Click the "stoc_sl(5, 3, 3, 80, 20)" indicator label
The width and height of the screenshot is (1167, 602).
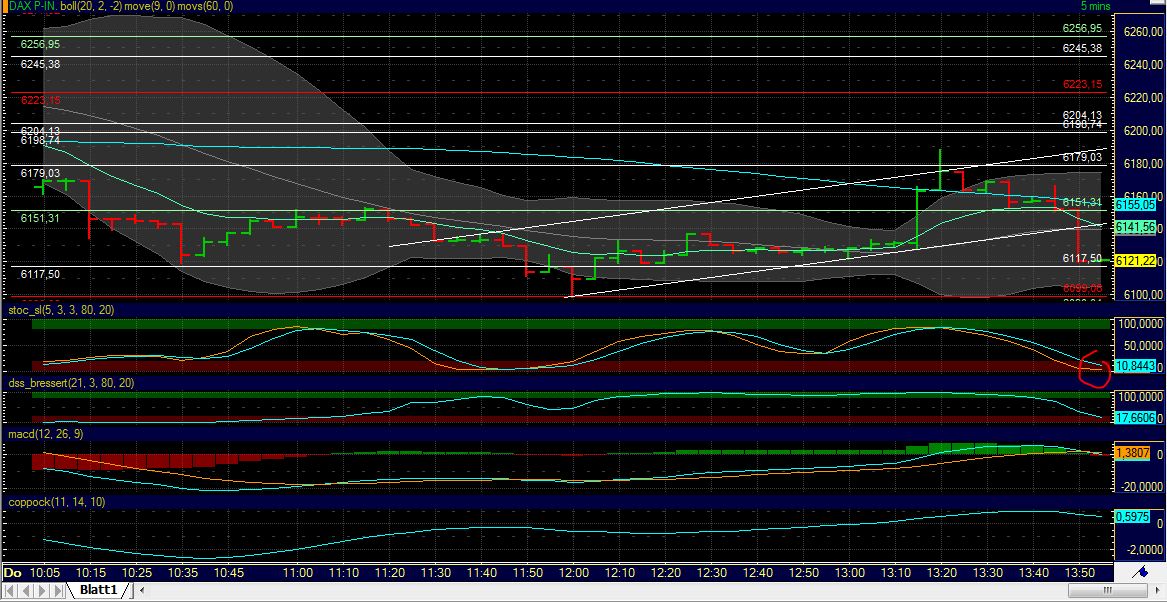61,310
